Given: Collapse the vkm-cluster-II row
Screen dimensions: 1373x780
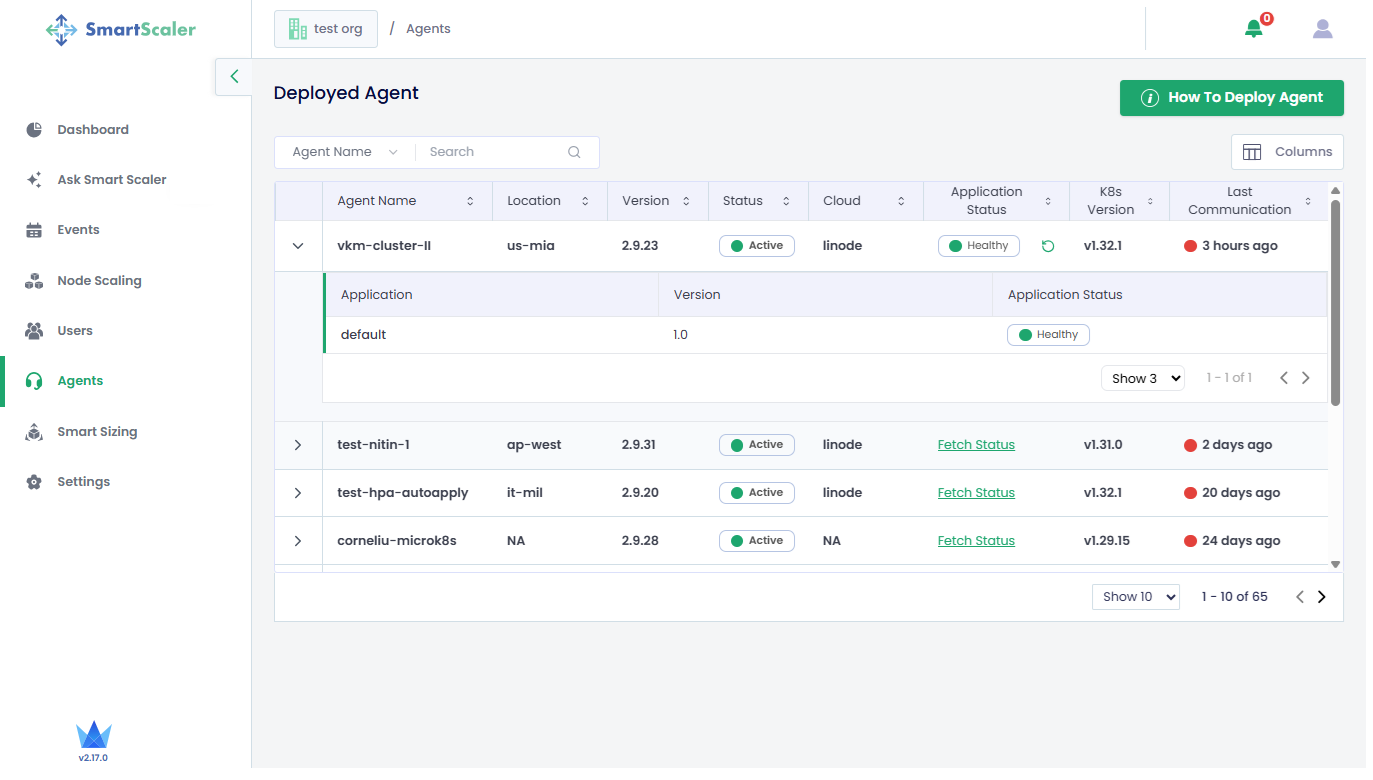Looking at the screenshot, I should (x=298, y=246).
